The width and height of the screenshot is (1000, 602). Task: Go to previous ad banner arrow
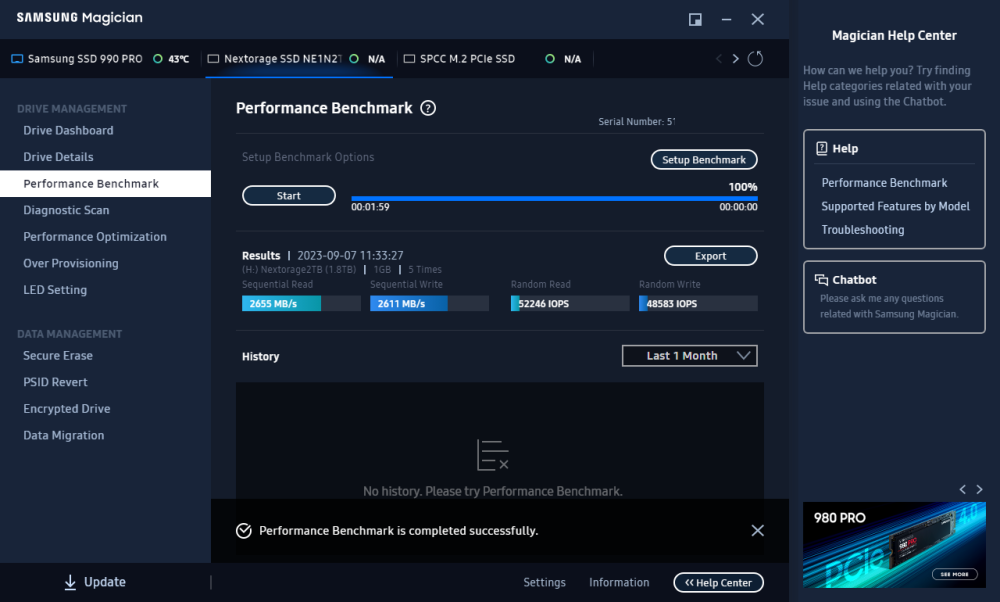coord(962,489)
